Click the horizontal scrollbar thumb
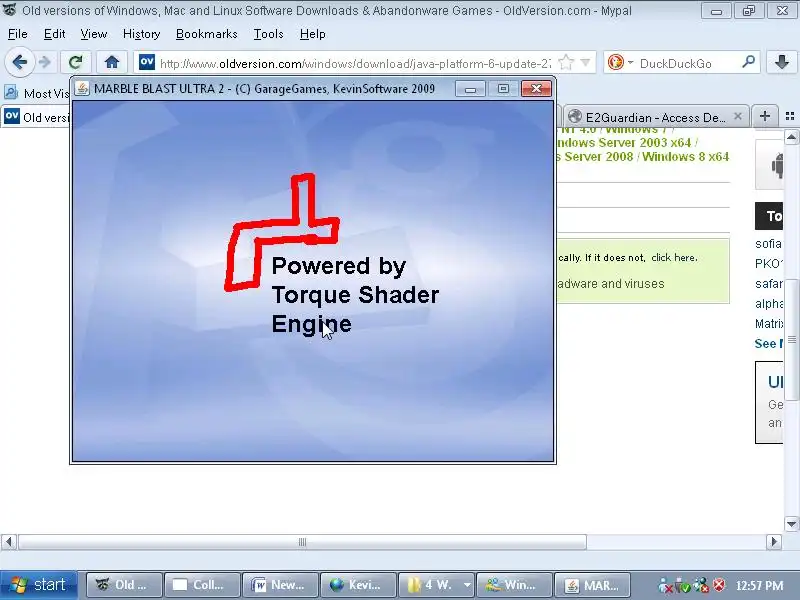 [x=302, y=541]
